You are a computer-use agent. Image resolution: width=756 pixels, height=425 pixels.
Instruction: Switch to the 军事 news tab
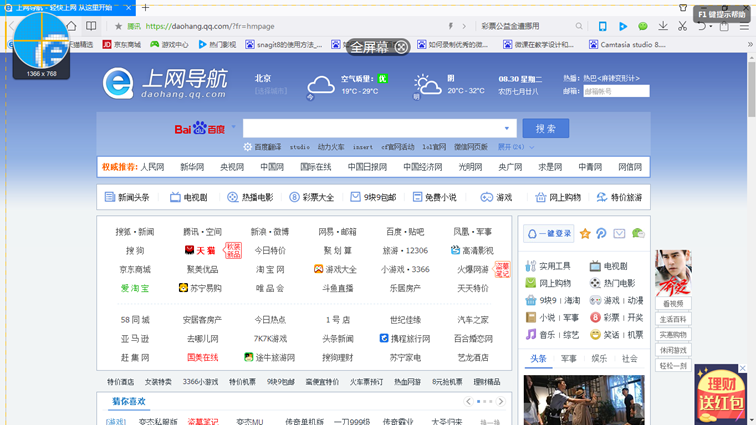point(568,358)
